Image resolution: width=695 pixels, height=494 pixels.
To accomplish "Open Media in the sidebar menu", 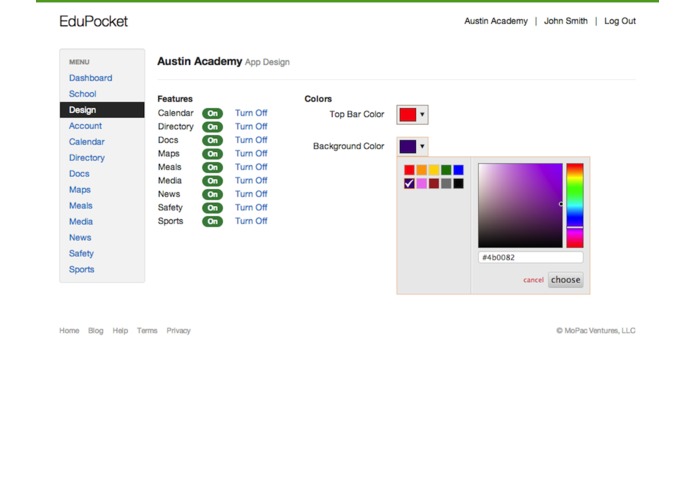I will pyautogui.click(x=81, y=222).
